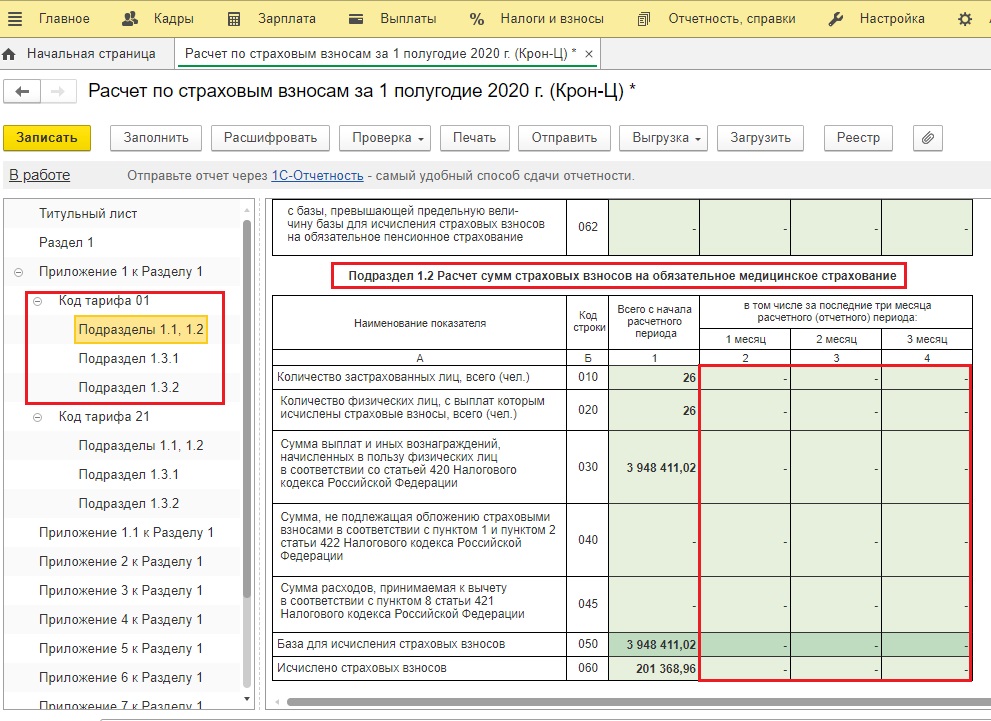991x721 pixels.
Task: Click the Зарплата calculator icon
Action: (x=234, y=20)
